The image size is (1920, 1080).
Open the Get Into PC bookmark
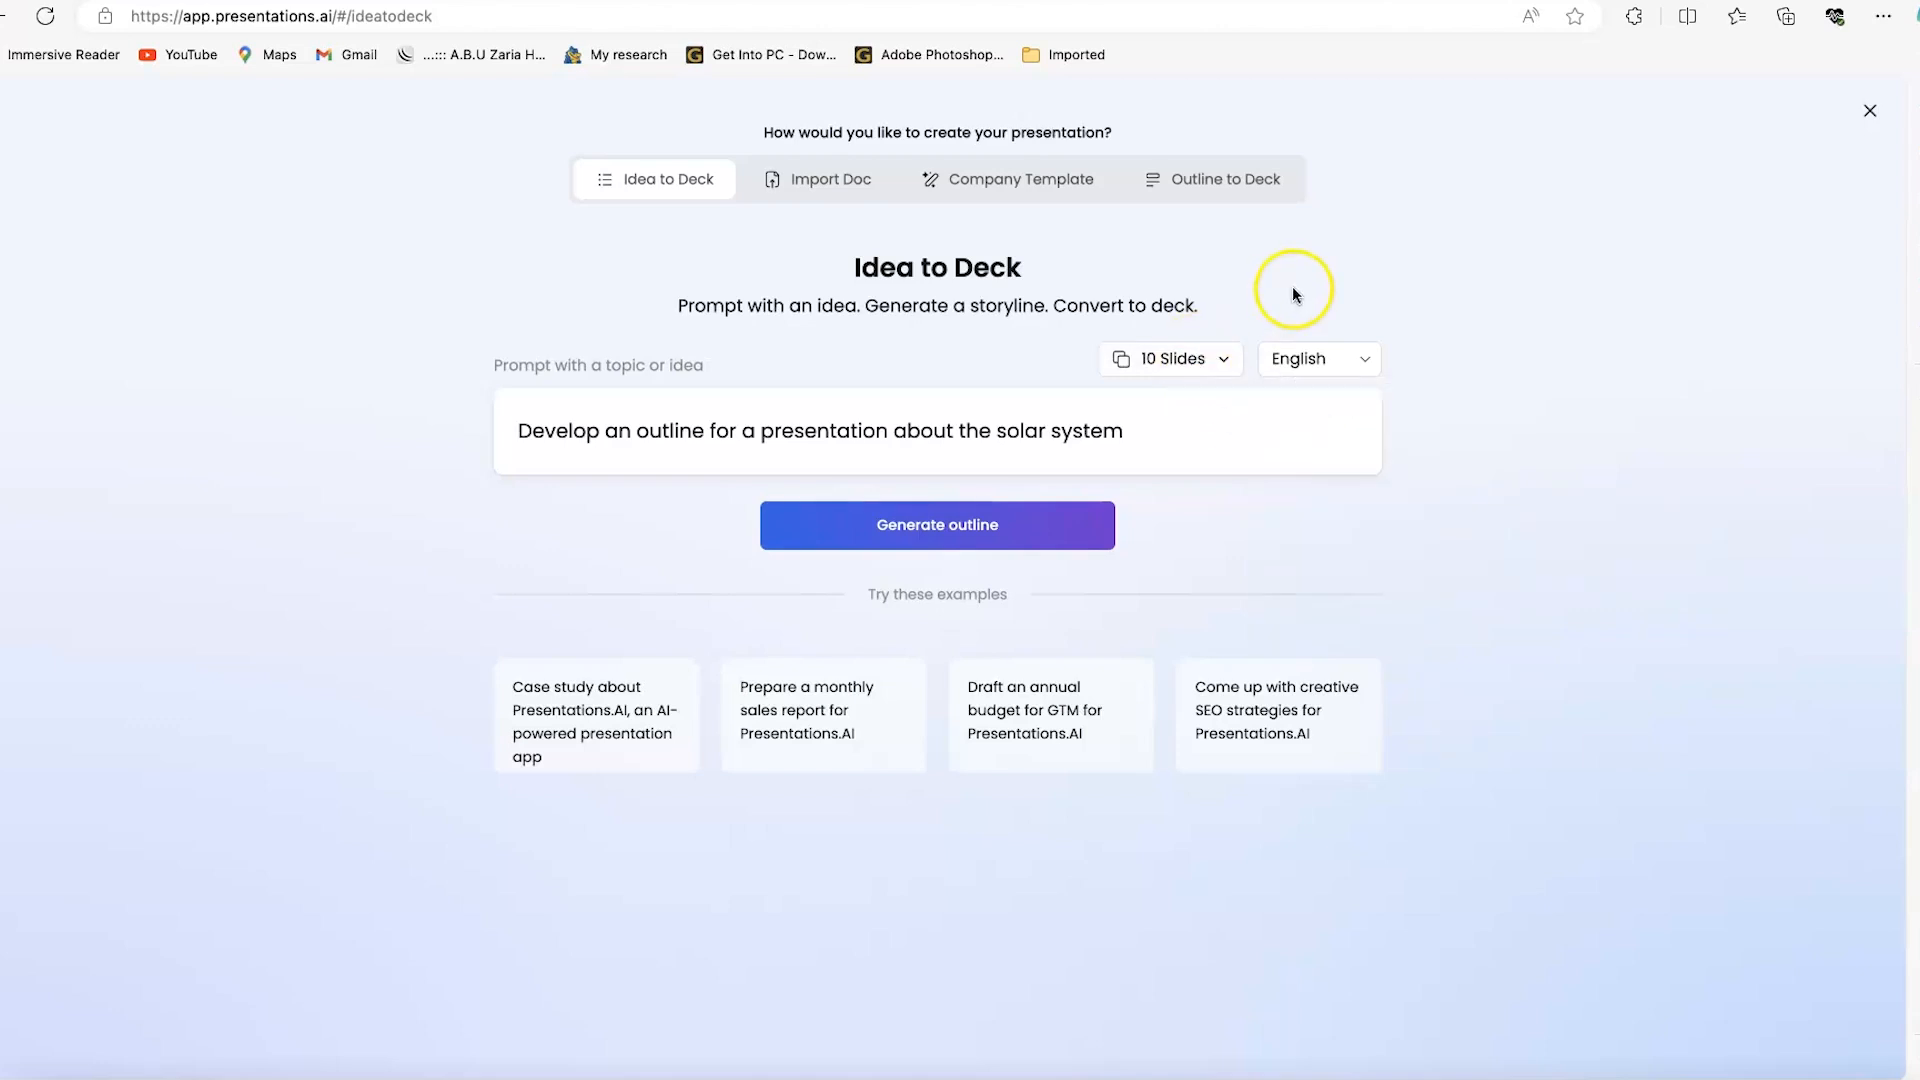(761, 55)
